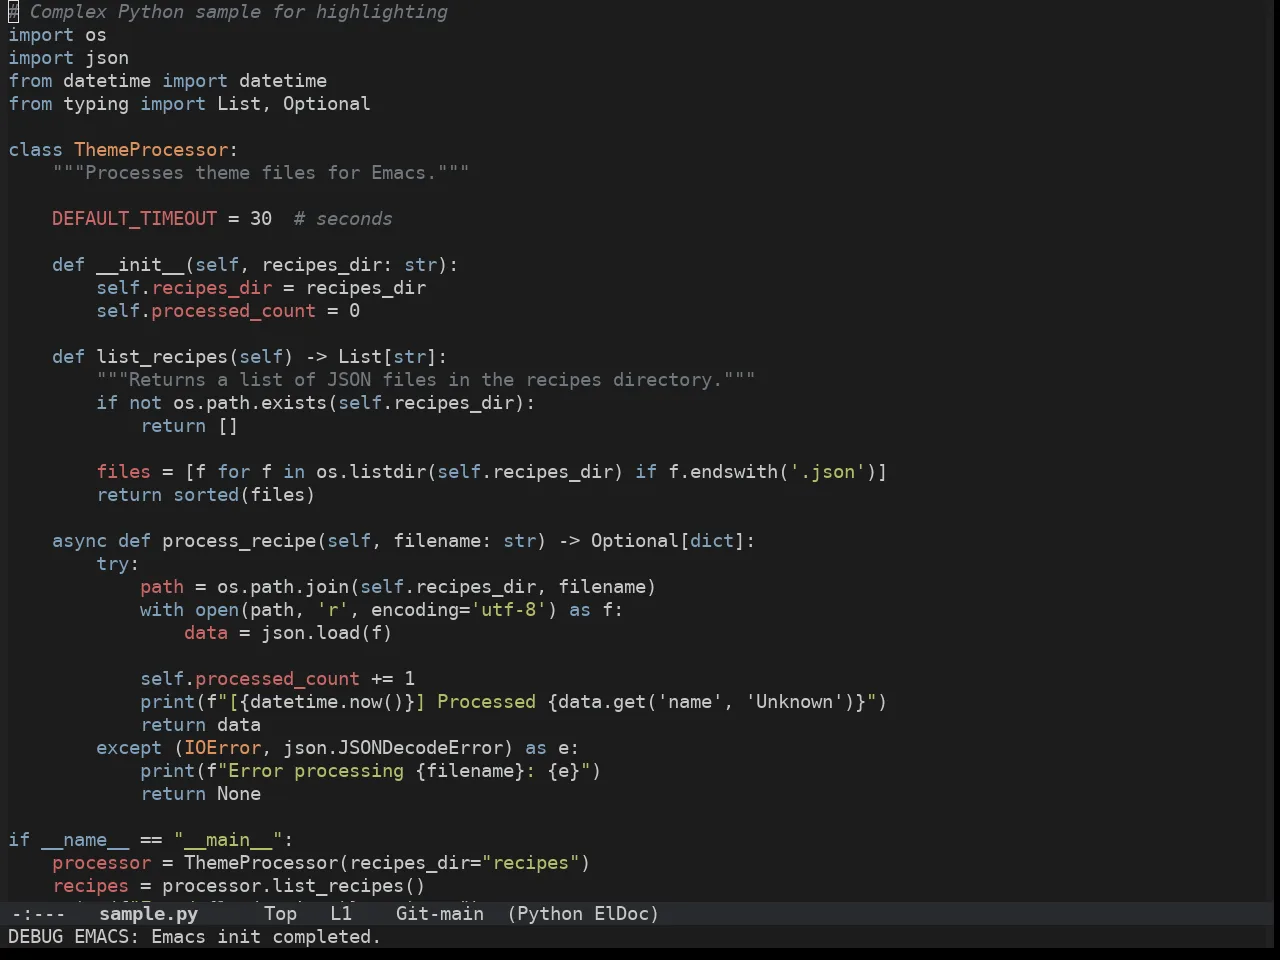
Task: Click class name ThemeProcessor in class definition
Action: [151, 150]
